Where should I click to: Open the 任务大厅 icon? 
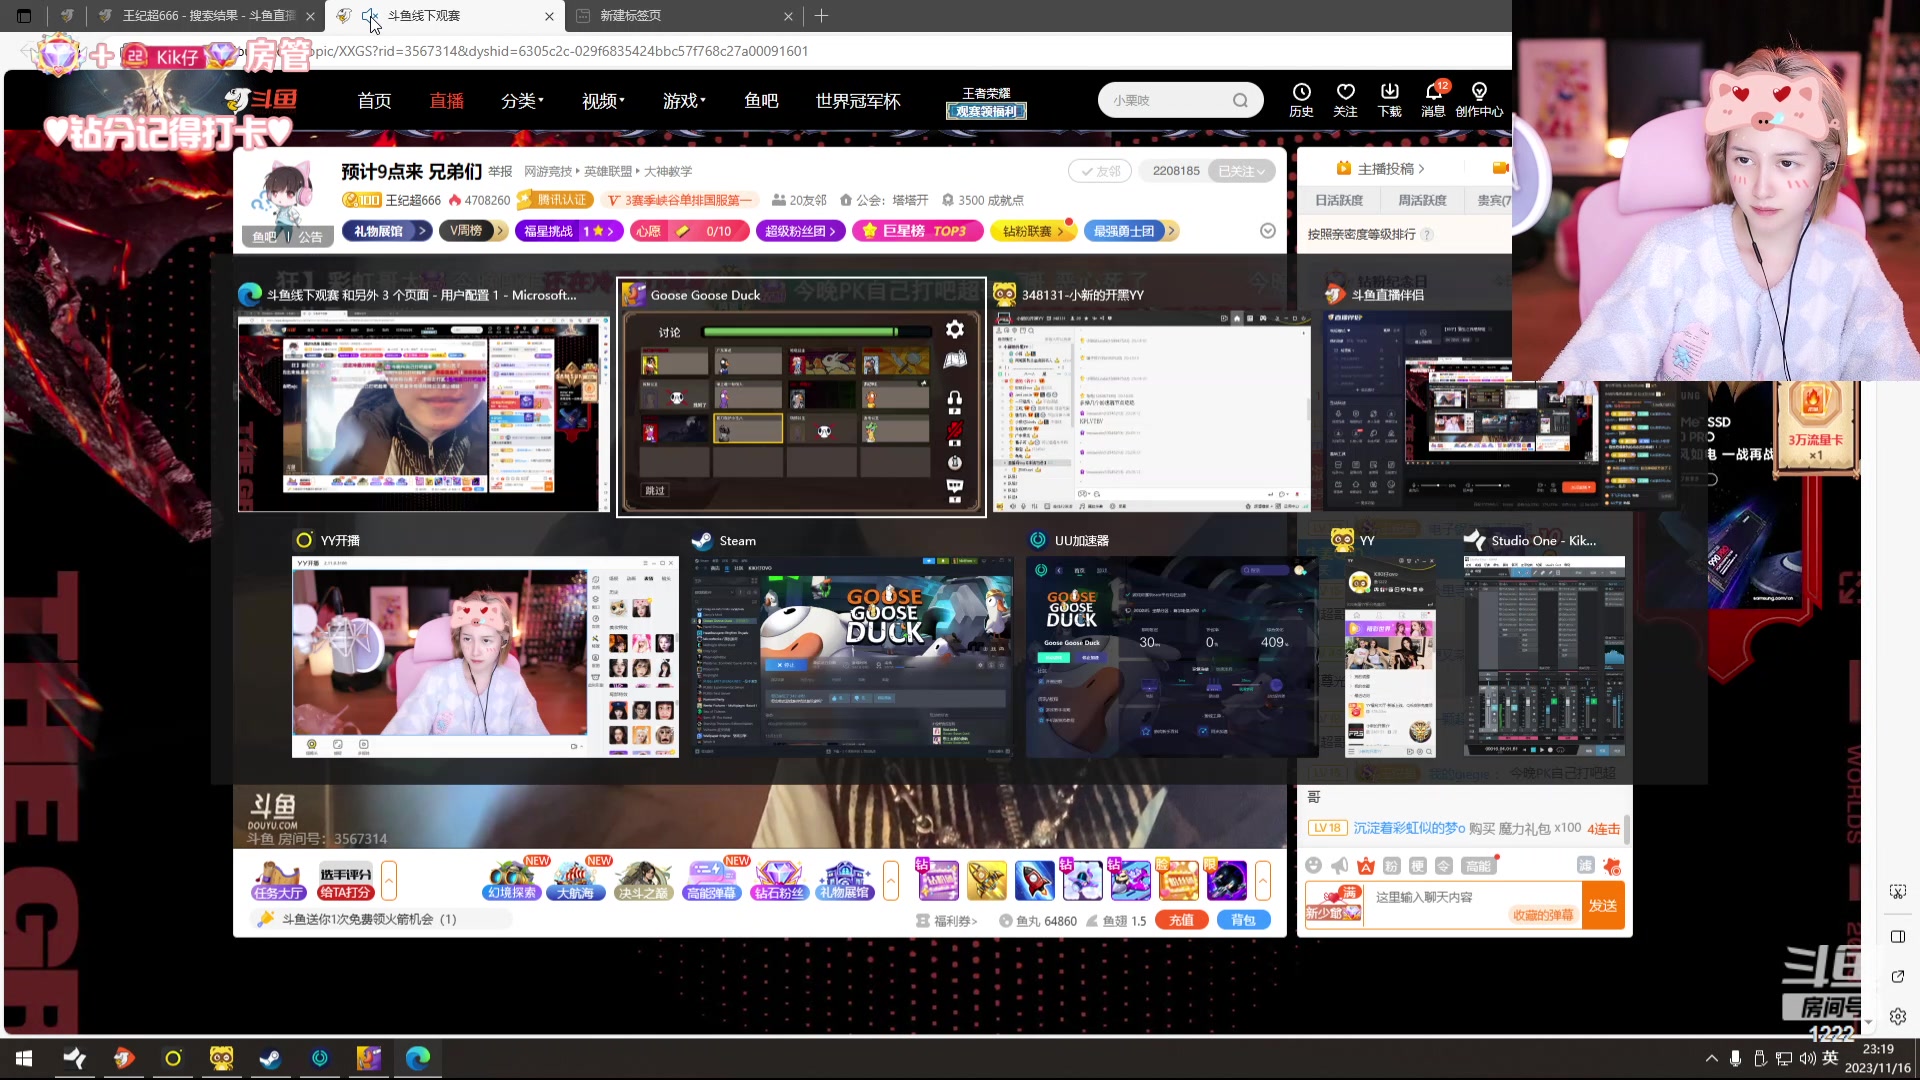278,880
